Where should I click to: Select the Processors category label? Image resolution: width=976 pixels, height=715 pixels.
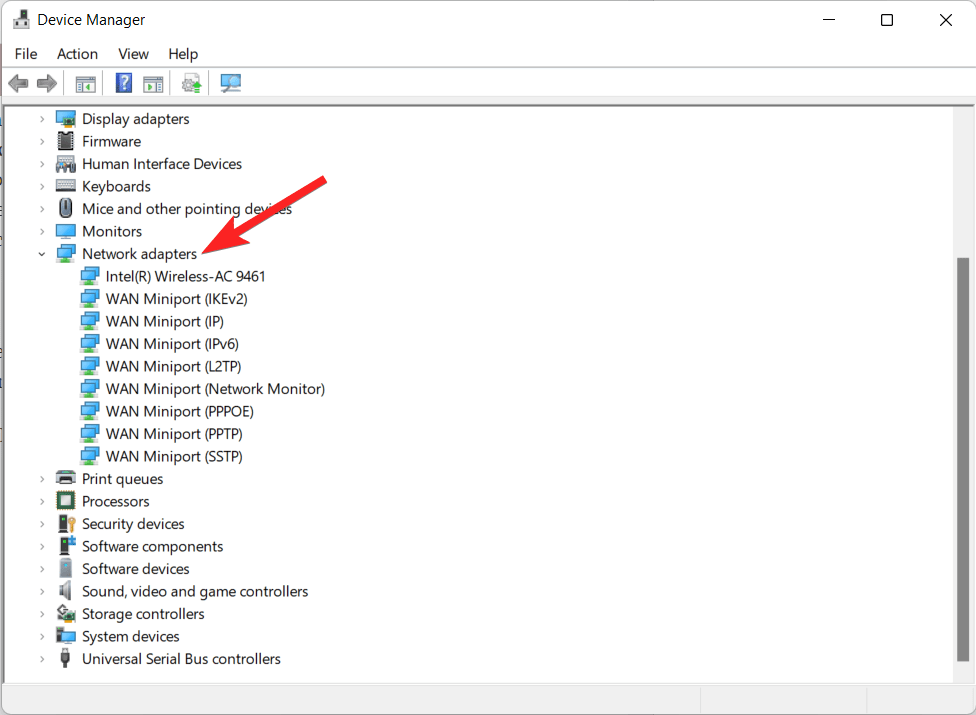coord(116,502)
